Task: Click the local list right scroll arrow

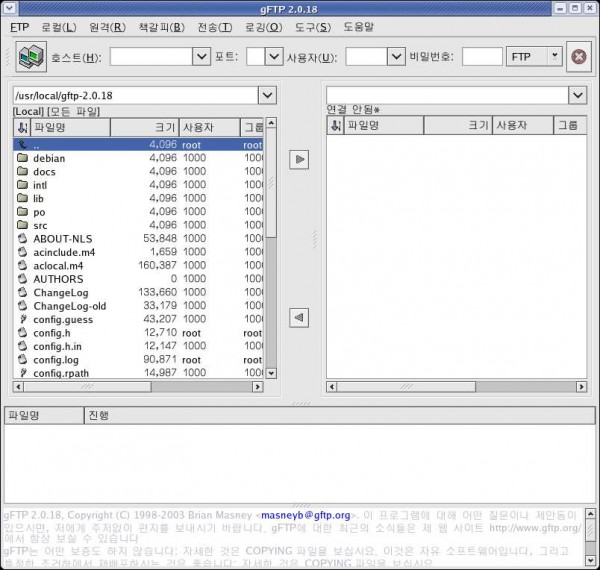Action: (x=258, y=387)
